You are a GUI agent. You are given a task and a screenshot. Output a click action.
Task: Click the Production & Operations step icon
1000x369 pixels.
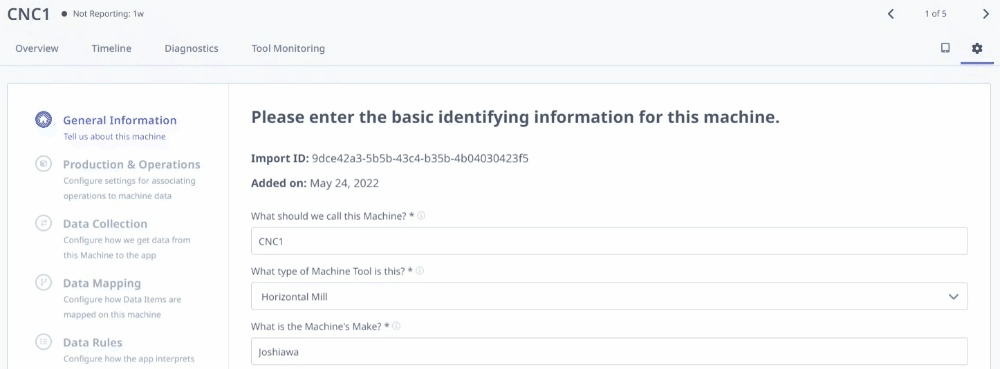click(43, 164)
